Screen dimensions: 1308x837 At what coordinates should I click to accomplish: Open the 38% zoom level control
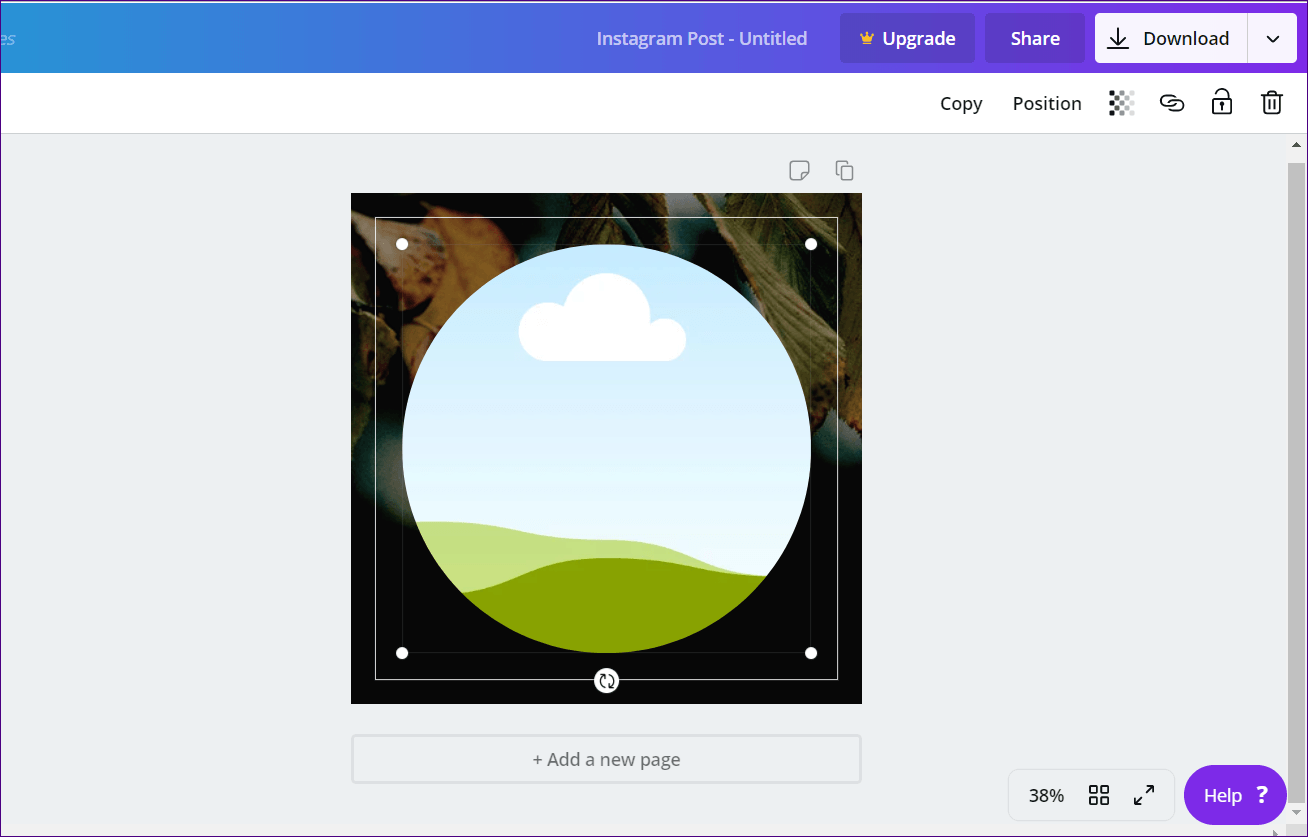coord(1046,795)
